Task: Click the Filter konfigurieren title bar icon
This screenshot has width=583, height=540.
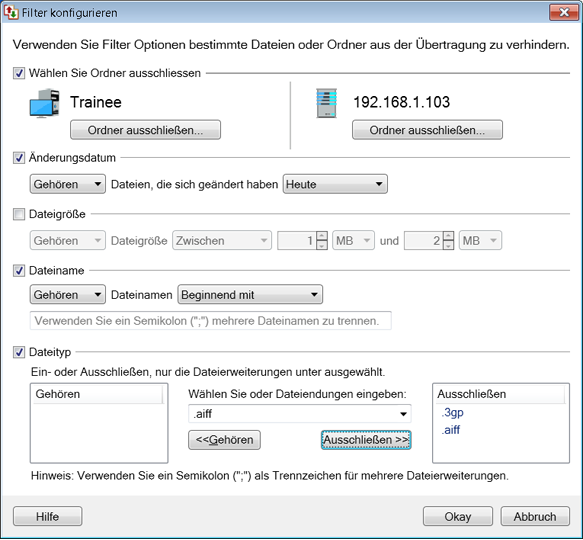Action: (11, 12)
